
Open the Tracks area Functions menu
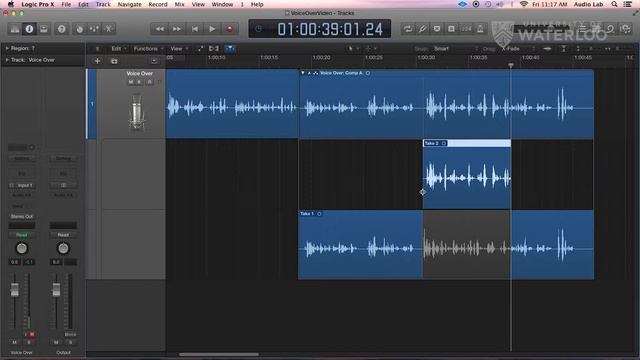tap(148, 49)
